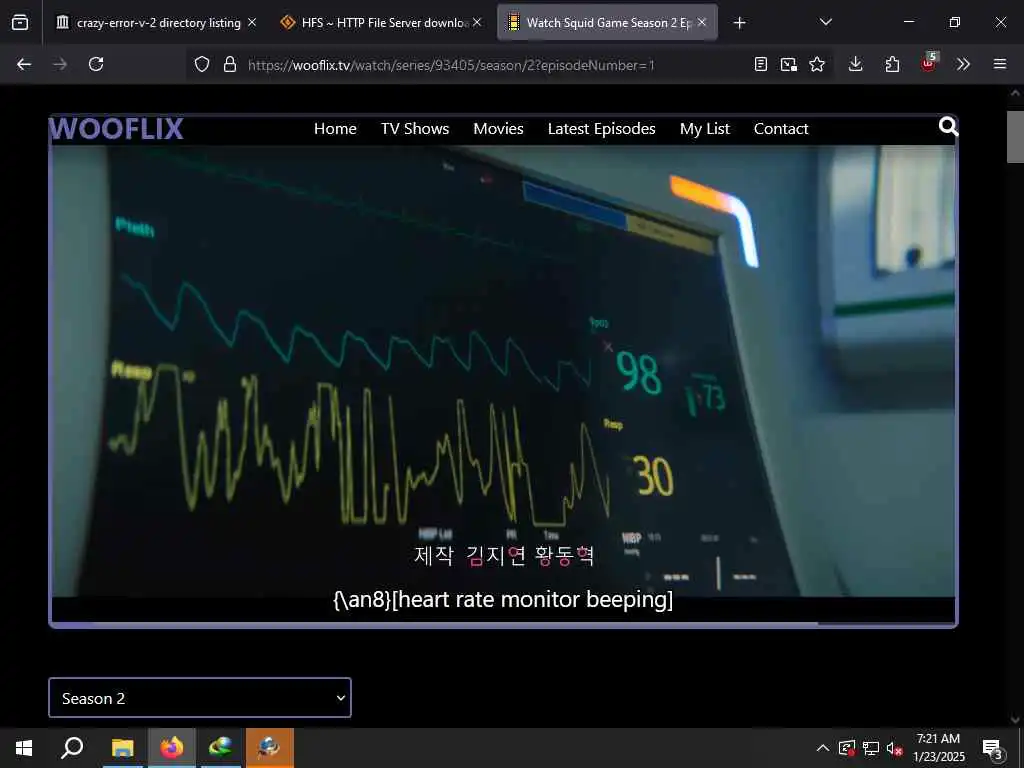Screen dimensions: 1024x768
Task: Open the highlighted orange taskbar app
Action: coord(270,748)
